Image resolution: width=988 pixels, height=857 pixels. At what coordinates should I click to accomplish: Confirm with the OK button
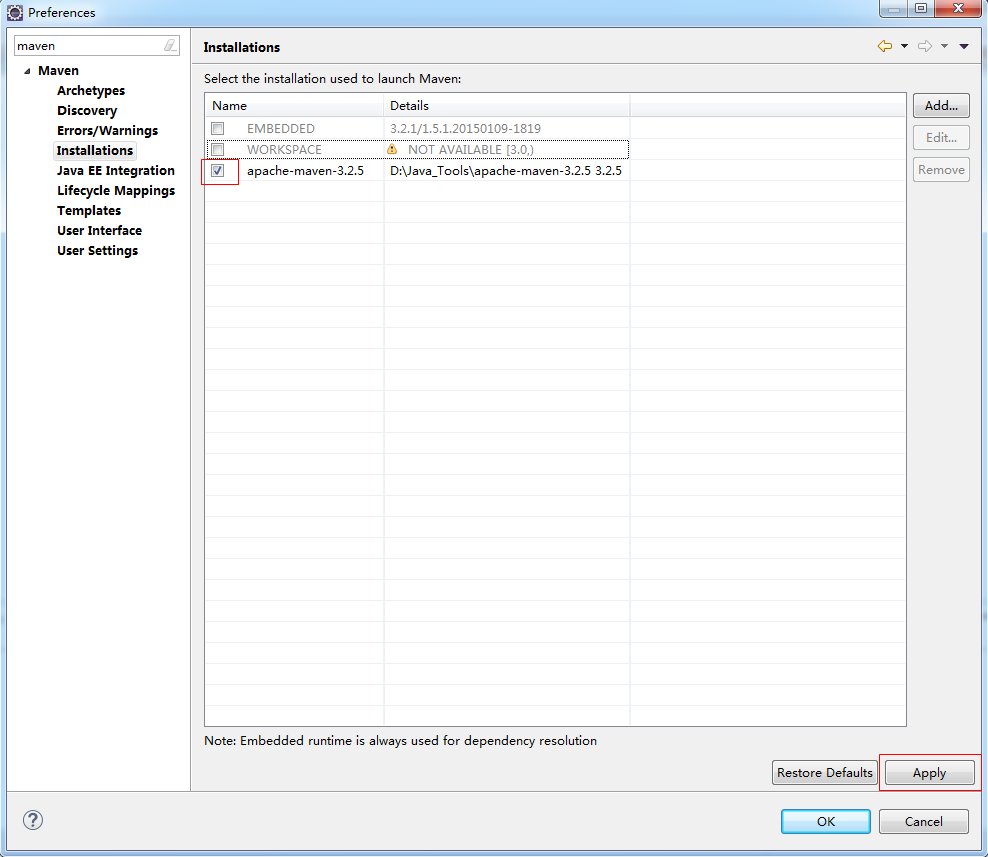[x=825, y=822]
